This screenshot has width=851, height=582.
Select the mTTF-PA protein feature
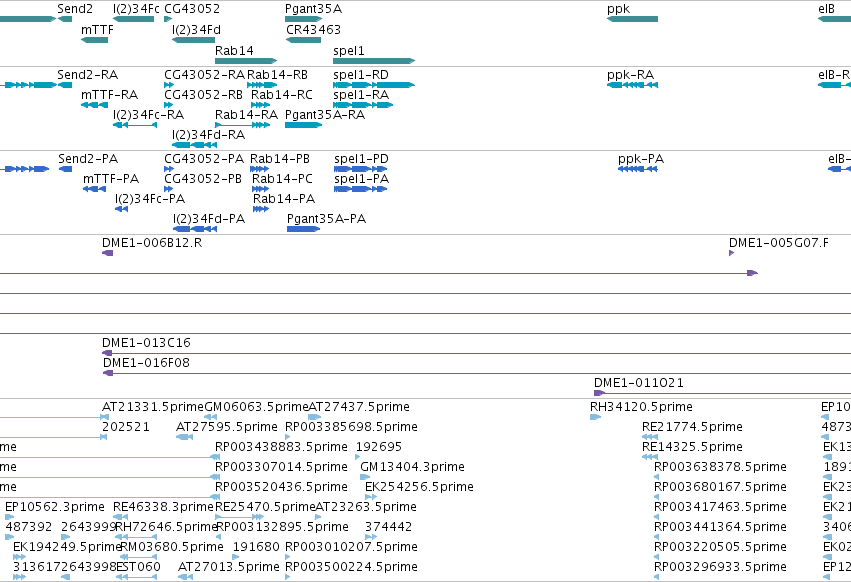[94, 189]
